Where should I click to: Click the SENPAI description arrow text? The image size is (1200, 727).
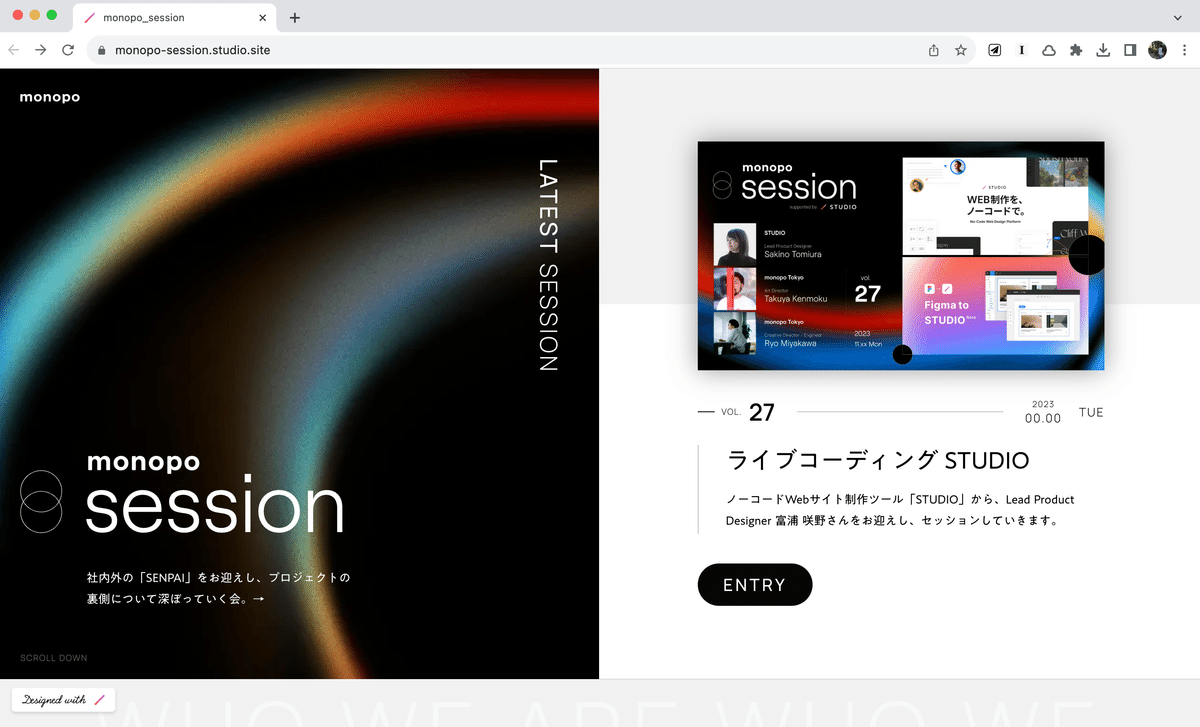[218, 589]
